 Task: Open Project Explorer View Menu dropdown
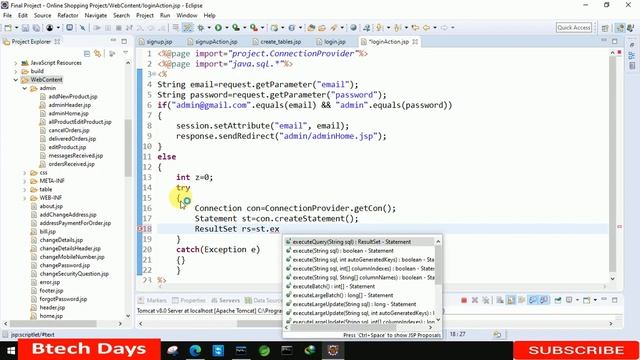pos(125,53)
